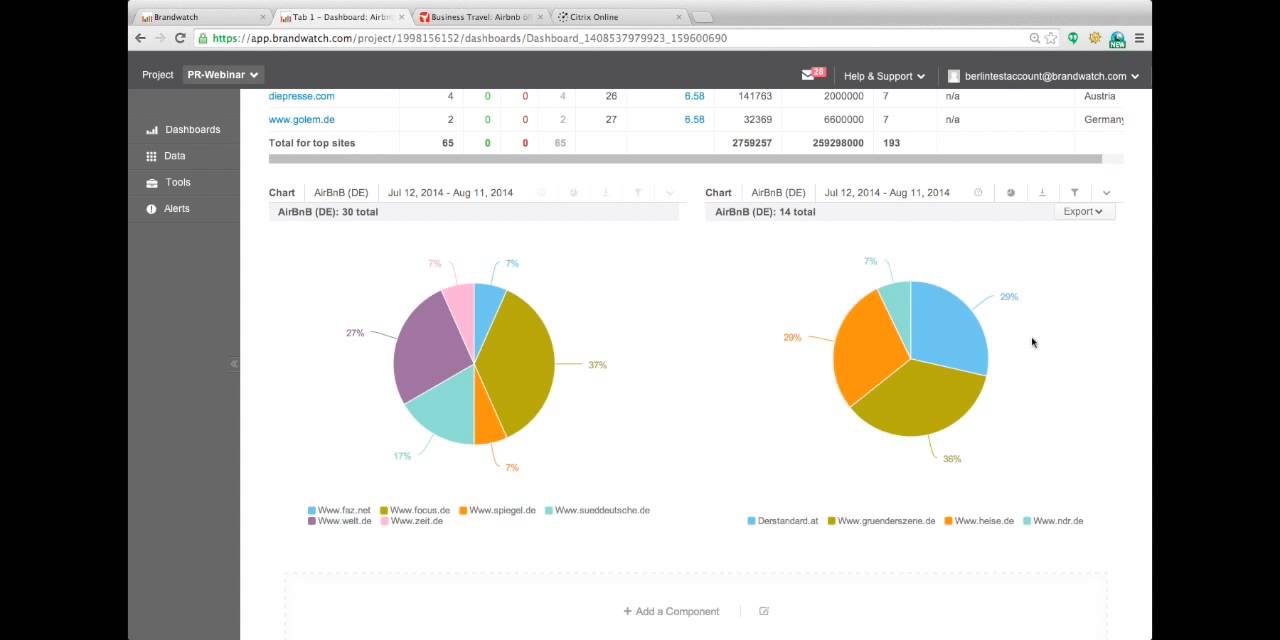Open Tools in the sidebar

coord(168,183)
